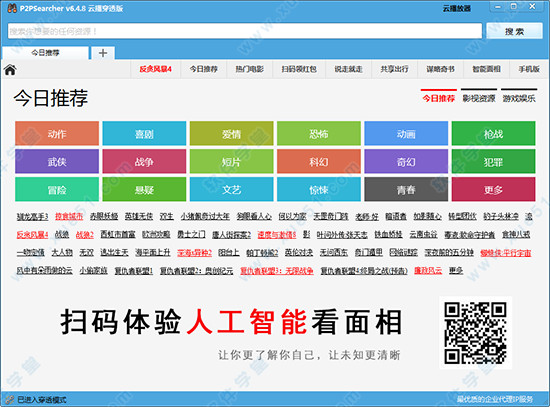Open the red 复仇者联盟3:无限战争 link
550x407 pixels.
277,271
